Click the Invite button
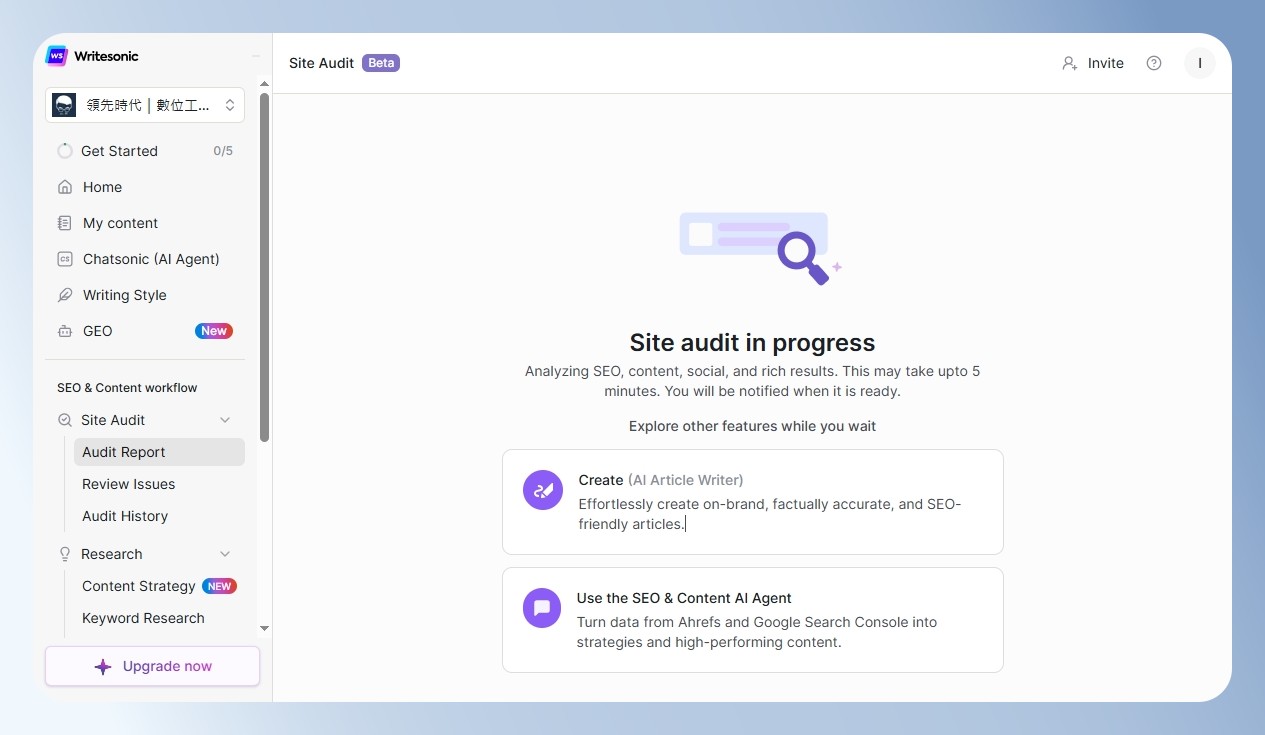Viewport: 1265px width, 735px height. pos(1093,63)
